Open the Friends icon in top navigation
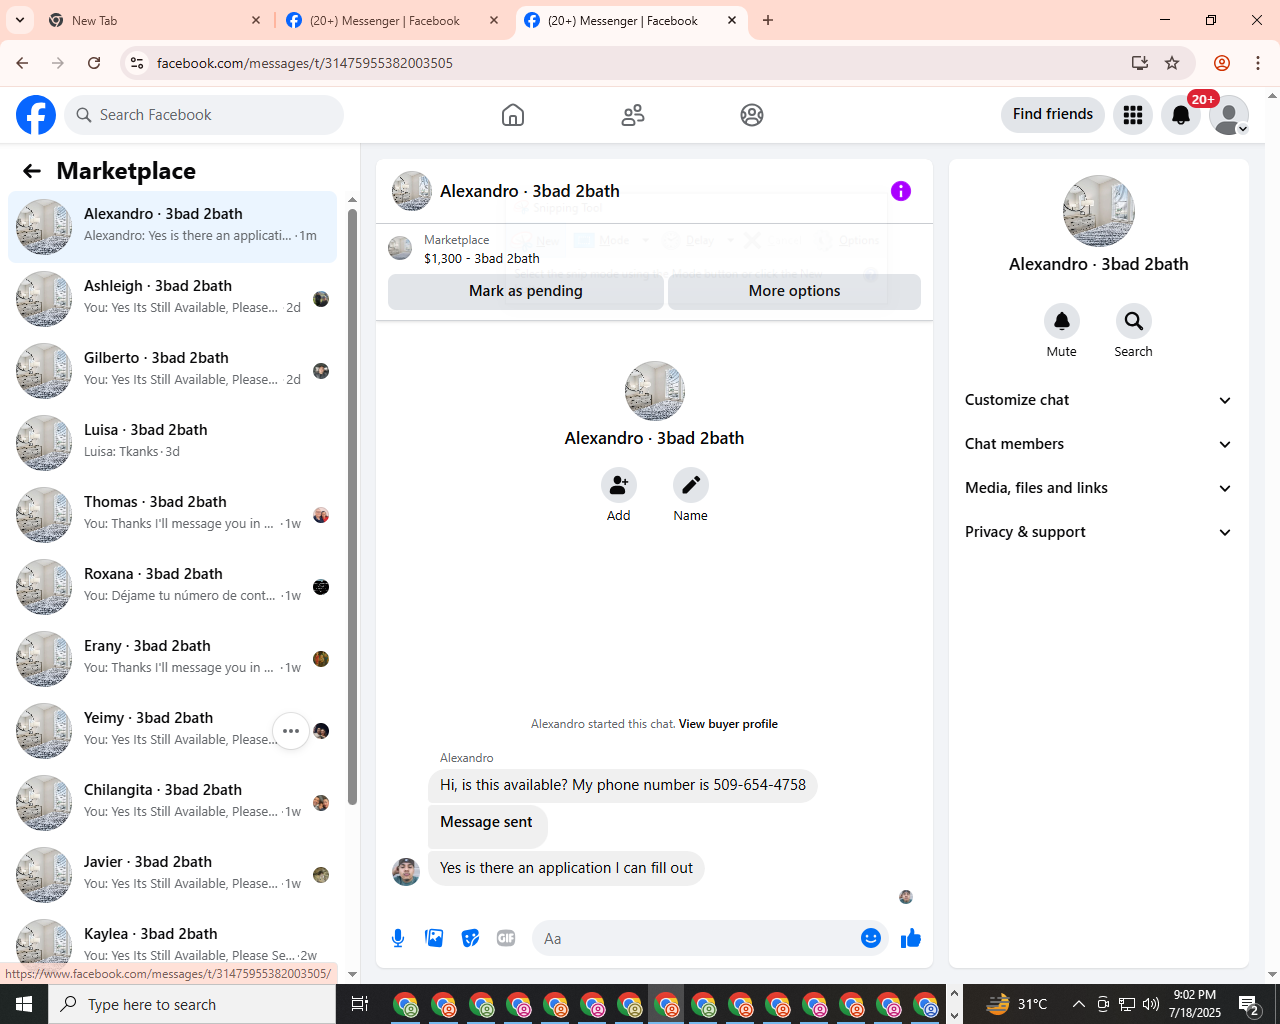The height and width of the screenshot is (1024, 1280). coord(633,115)
